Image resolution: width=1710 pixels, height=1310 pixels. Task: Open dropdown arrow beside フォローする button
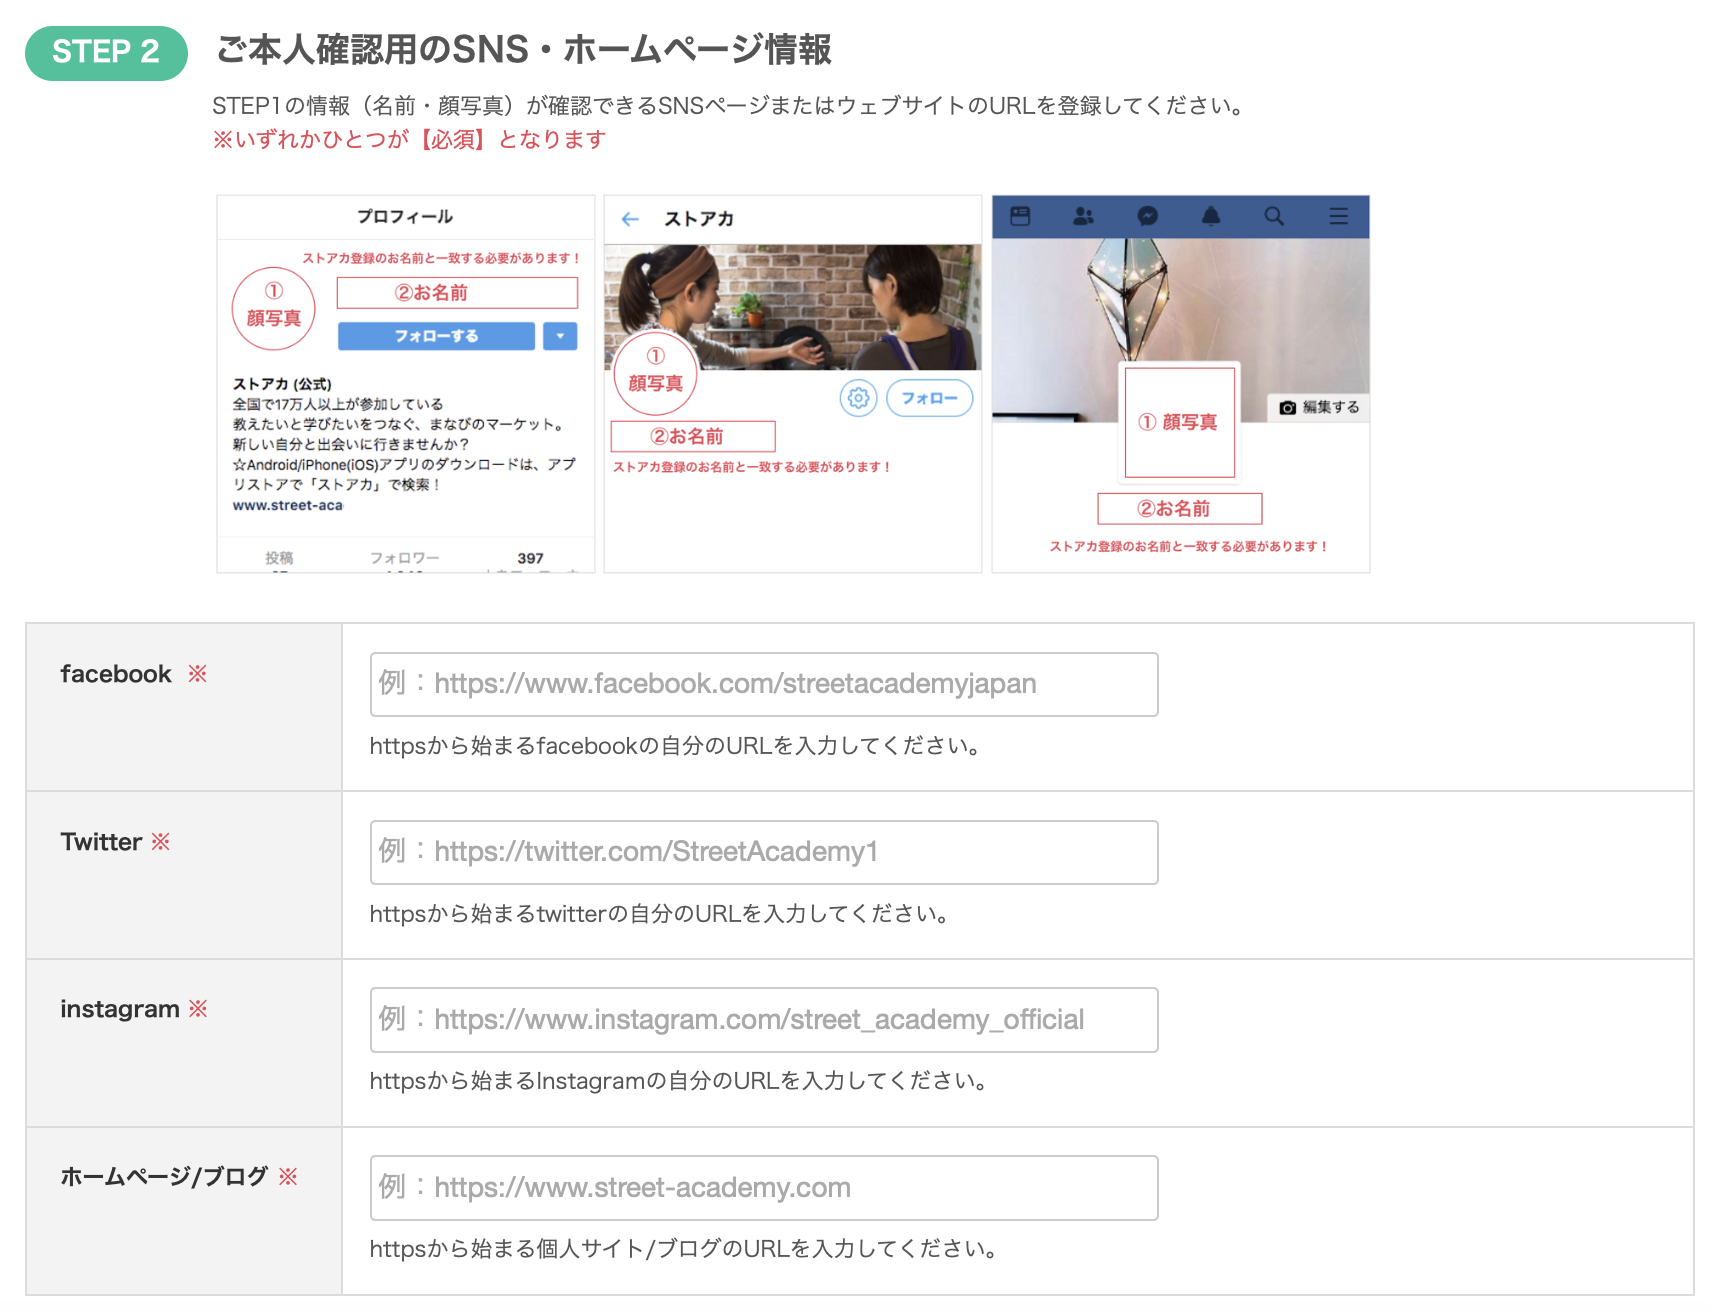560,336
